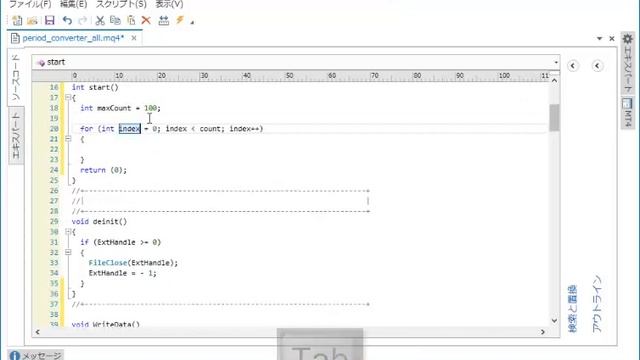Switch to the エキスパート left side tab

point(16,136)
